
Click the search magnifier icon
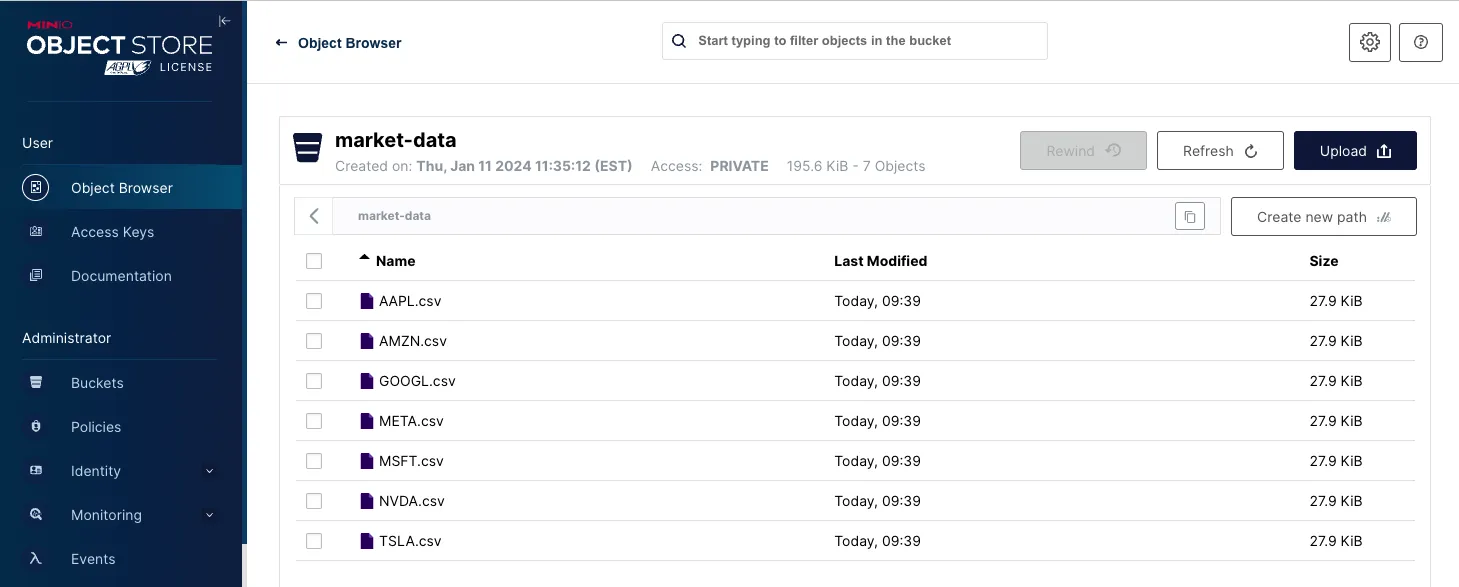(679, 41)
